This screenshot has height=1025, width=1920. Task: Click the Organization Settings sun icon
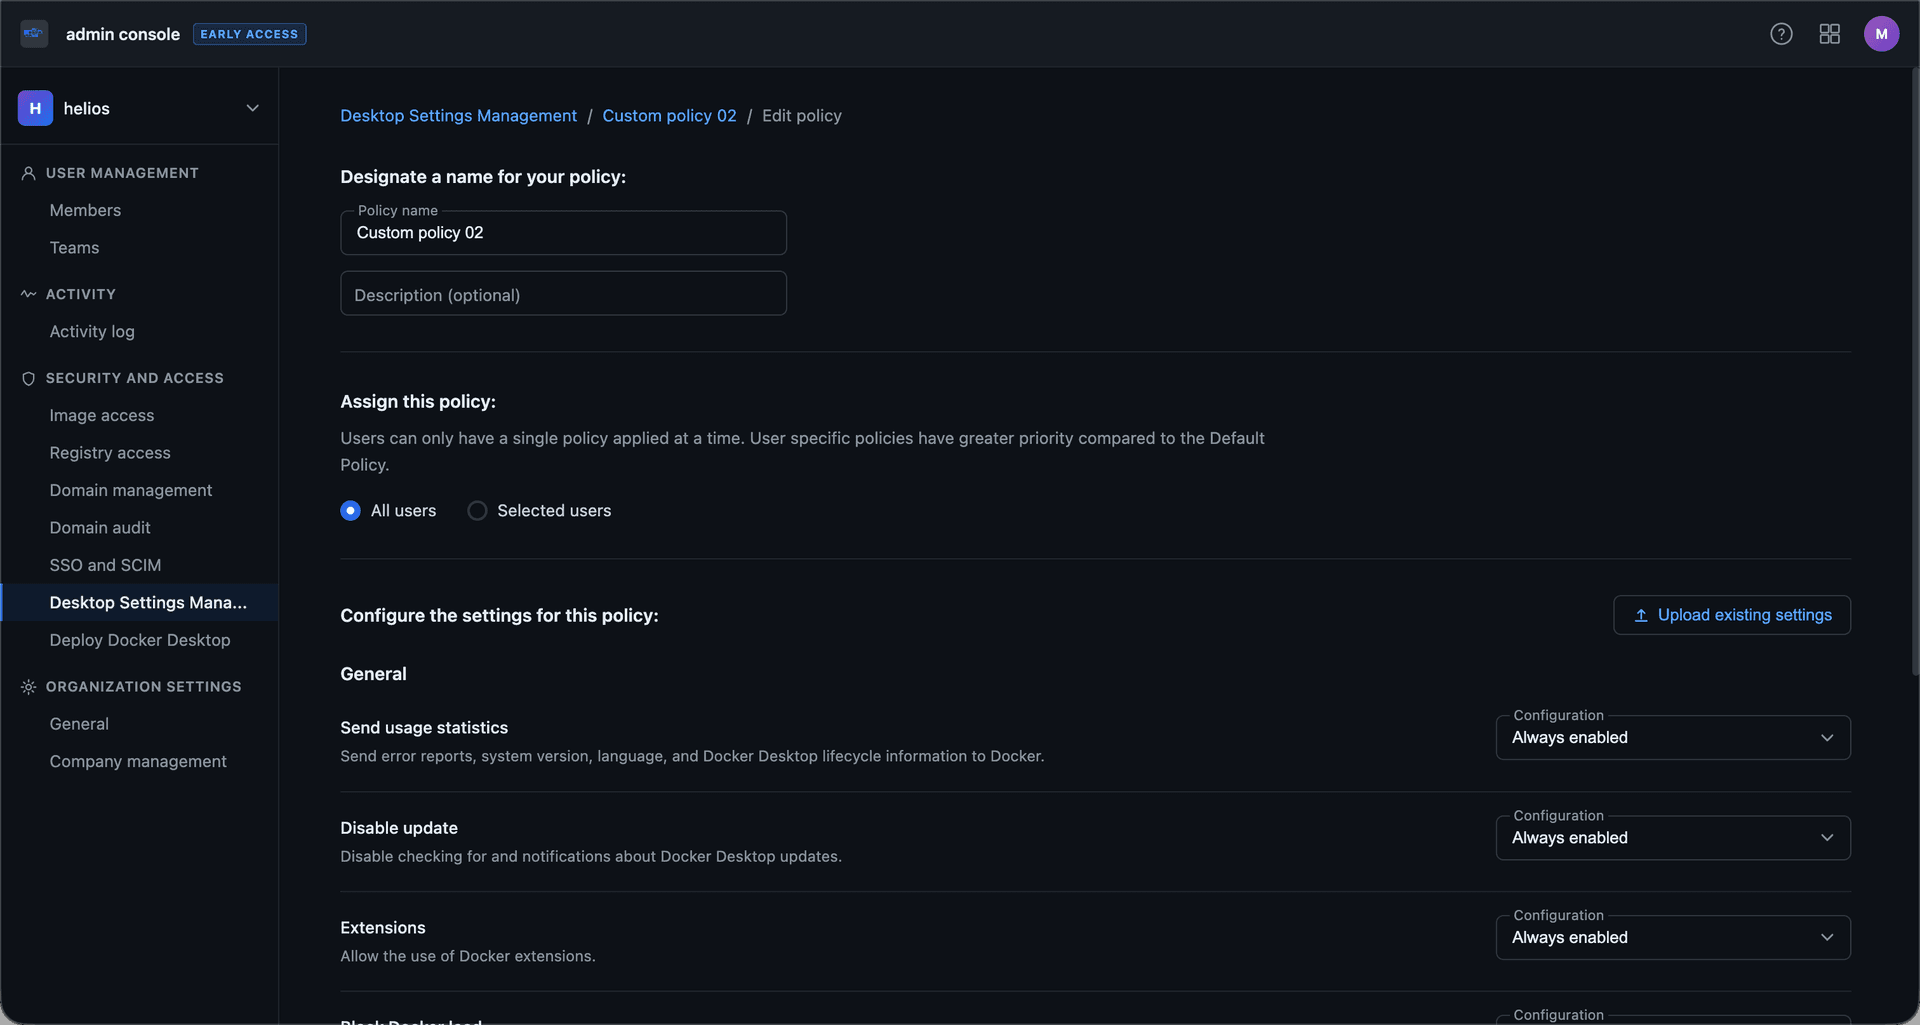pos(27,686)
